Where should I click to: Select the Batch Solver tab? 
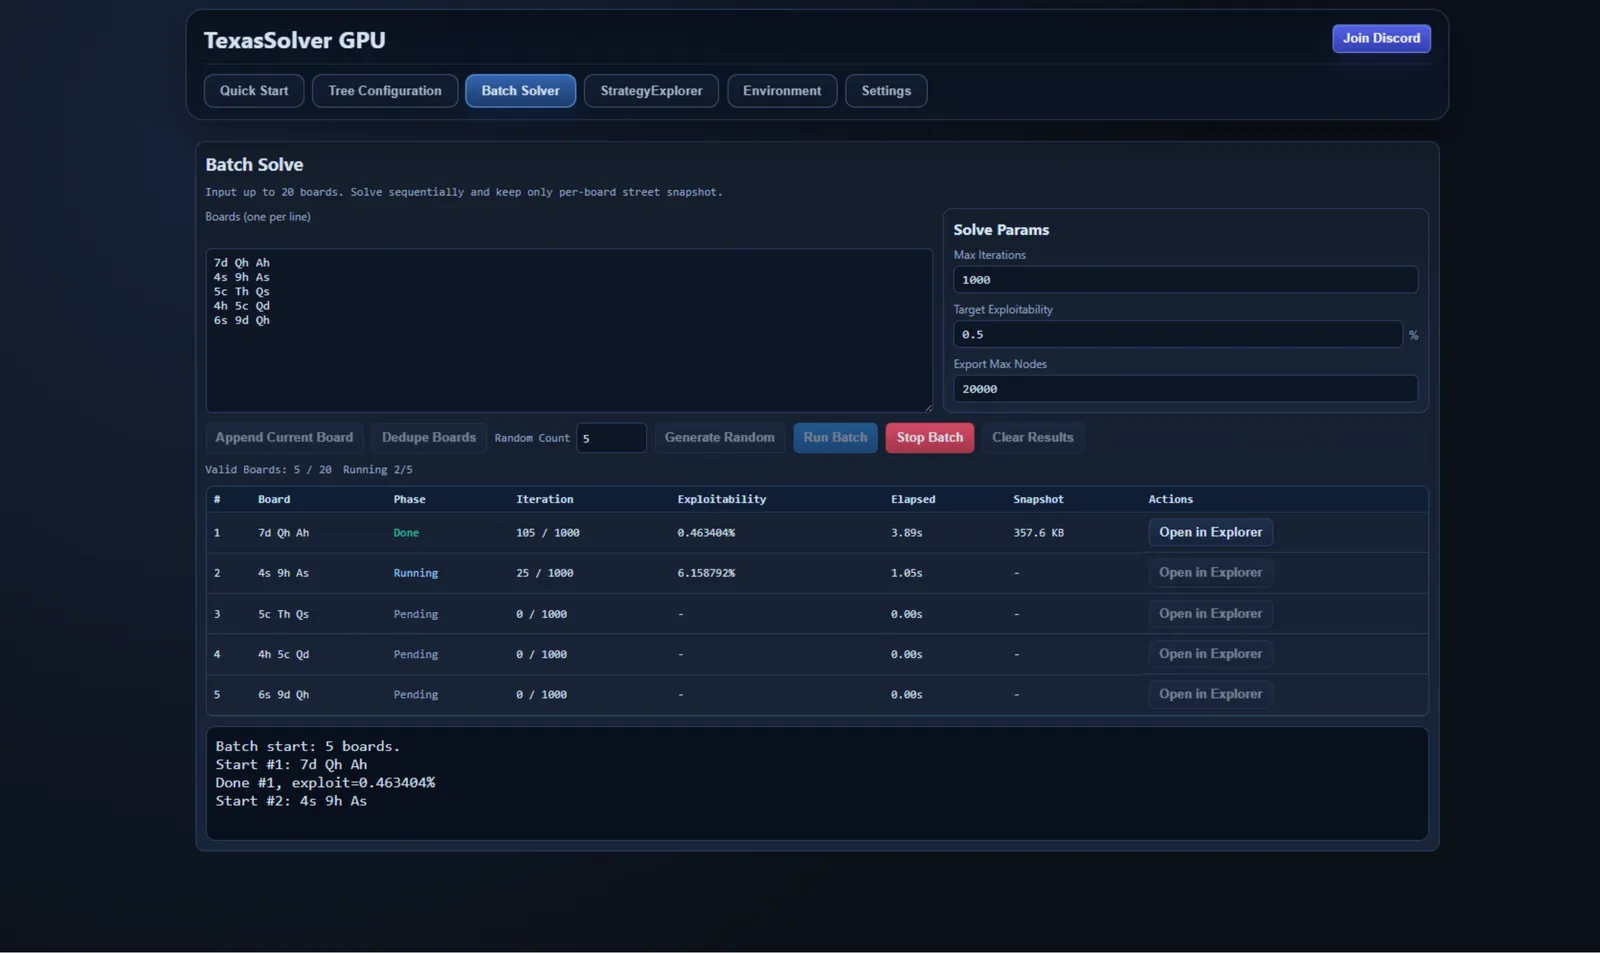(x=520, y=91)
